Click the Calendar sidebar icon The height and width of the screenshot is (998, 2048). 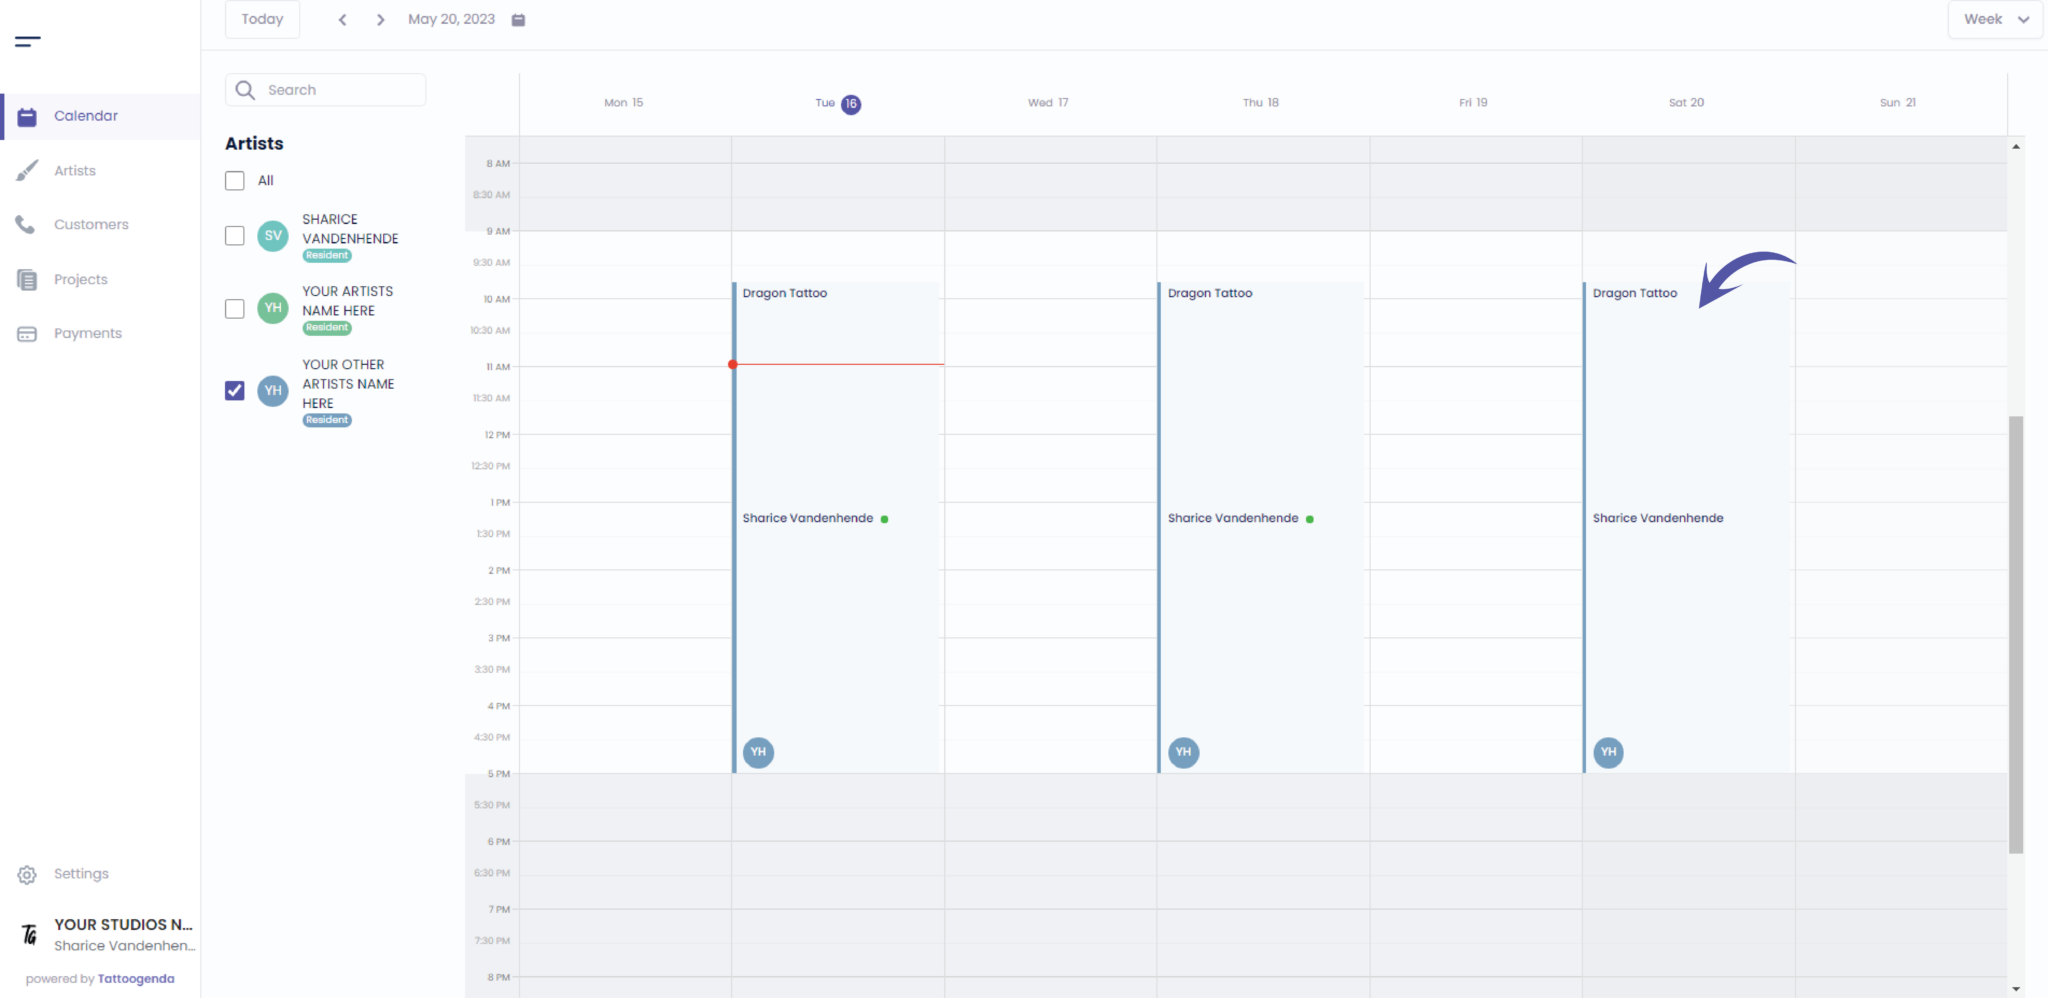pyautogui.click(x=27, y=116)
